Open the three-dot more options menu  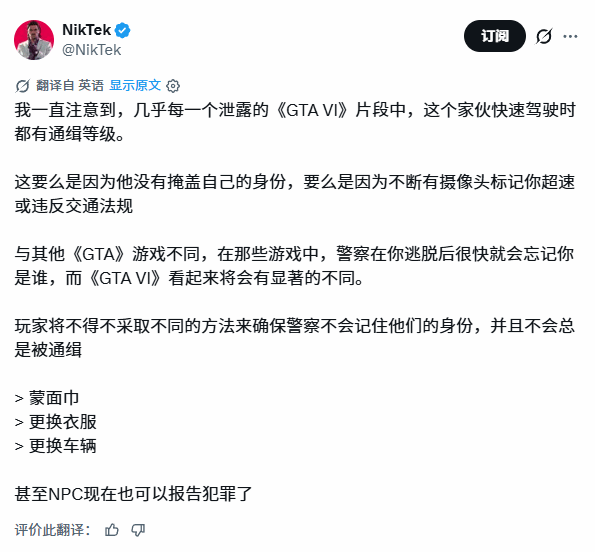(570, 36)
